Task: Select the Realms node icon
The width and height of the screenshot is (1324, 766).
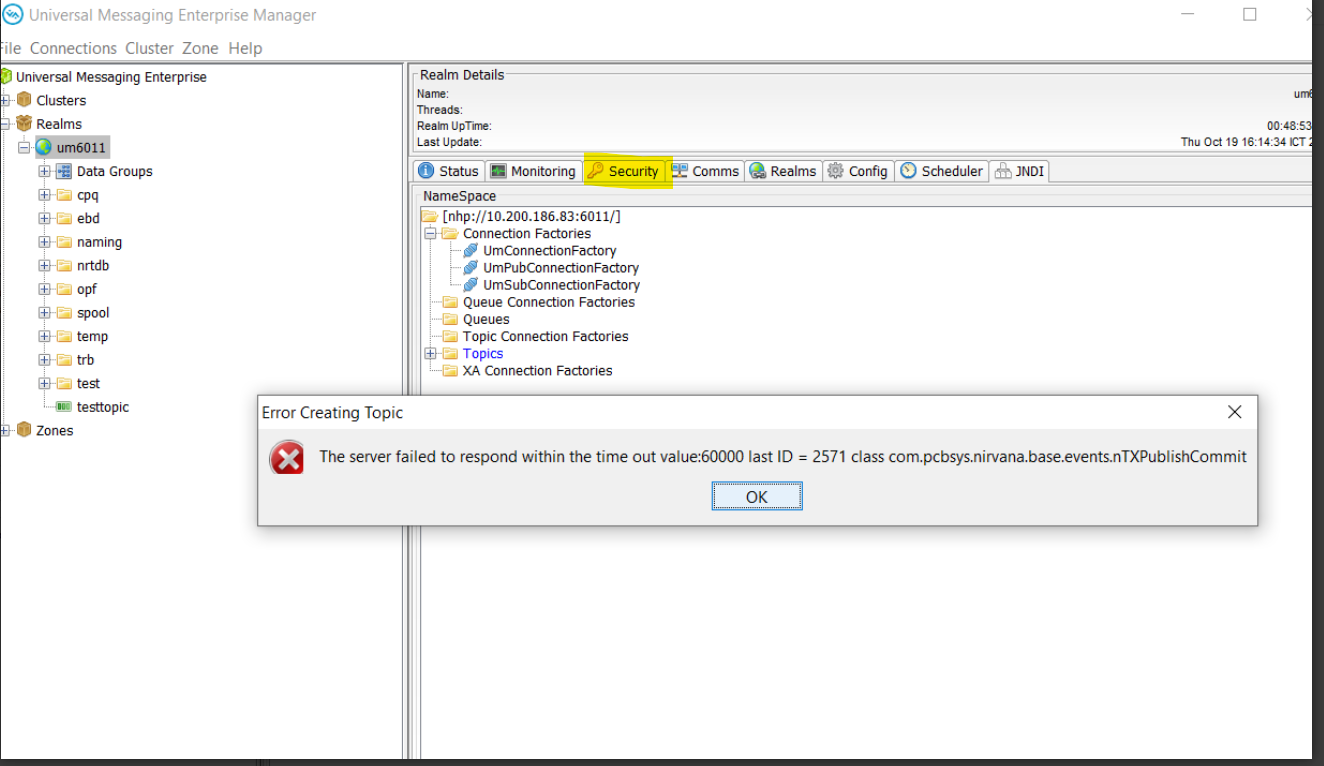Action: [x=24, y=124]
